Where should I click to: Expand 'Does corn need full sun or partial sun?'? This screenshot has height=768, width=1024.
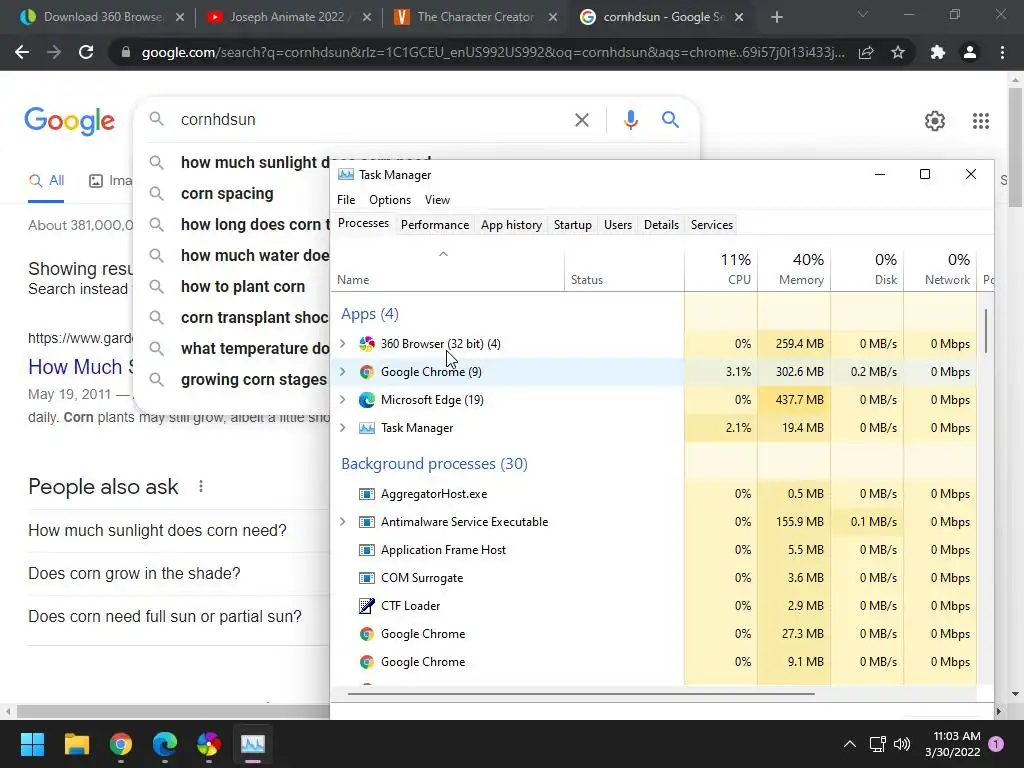point(178,616)
